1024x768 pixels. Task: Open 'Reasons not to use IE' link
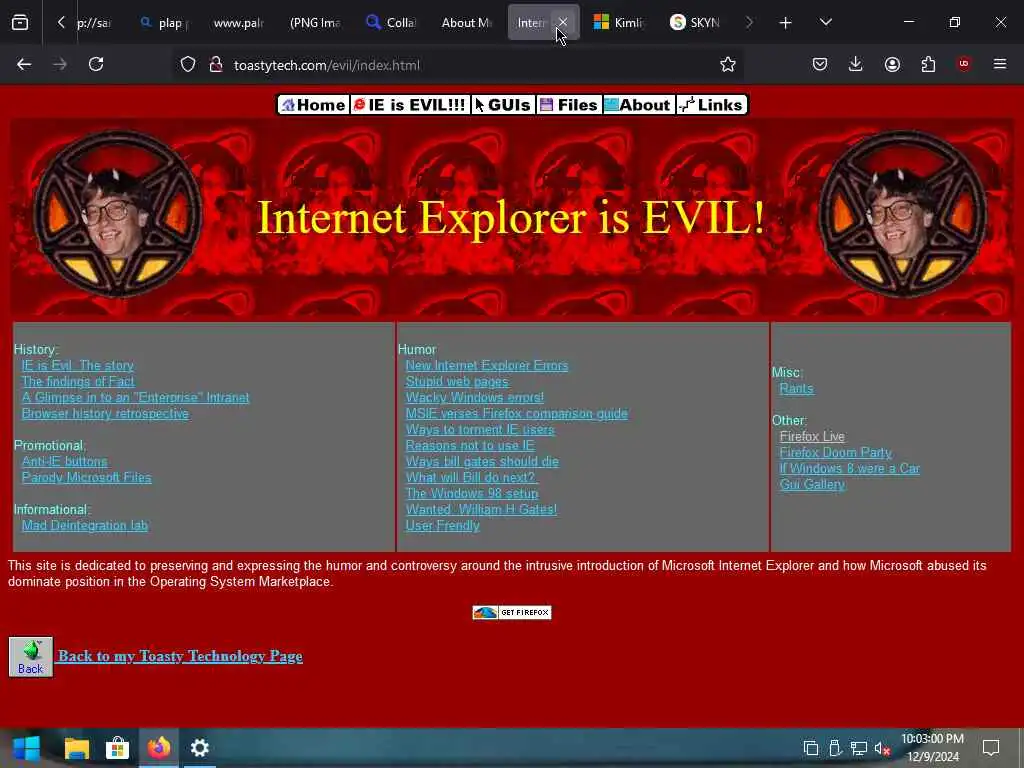tap(470, 445)
